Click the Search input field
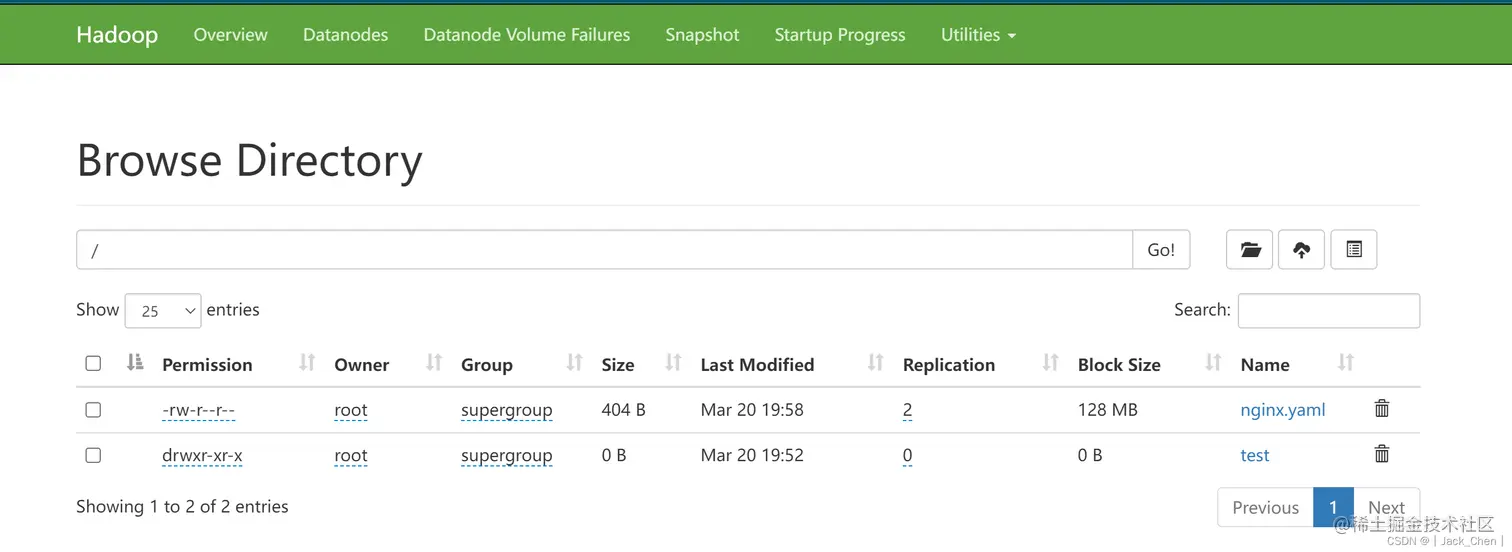Viewport: 1512px width, 552px height. pyautogui.click(x=1328, y=311)
